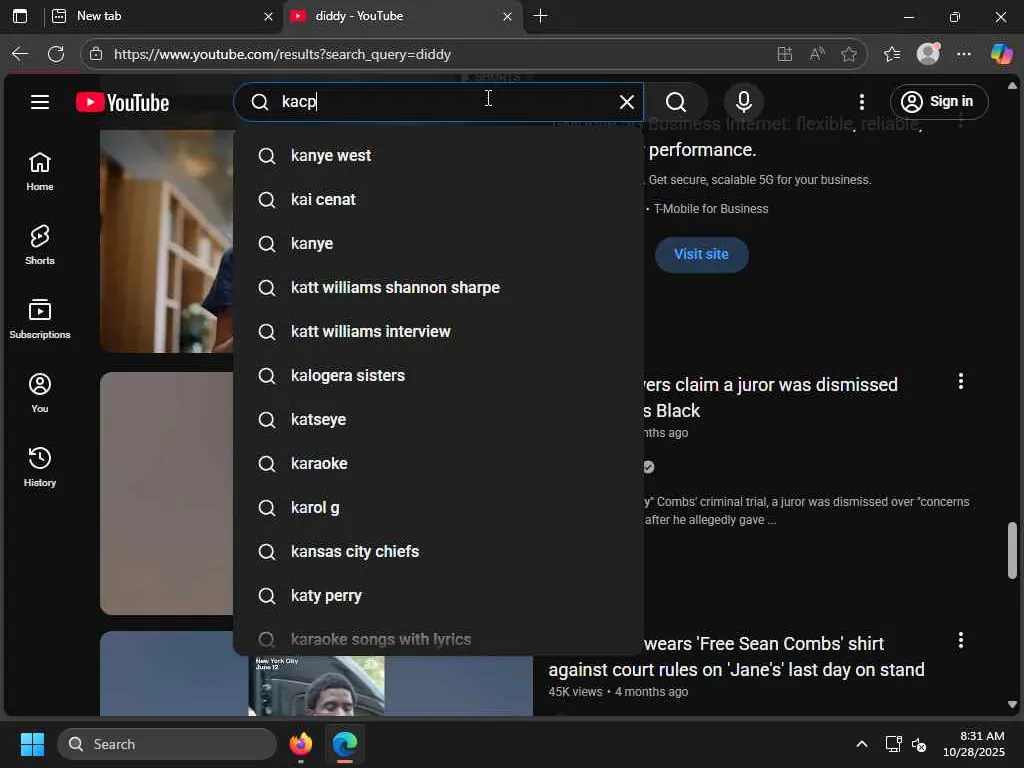Choose the 'karaoke' suggestion
Screen dimensions: 1024x768
tap(438, 463)
